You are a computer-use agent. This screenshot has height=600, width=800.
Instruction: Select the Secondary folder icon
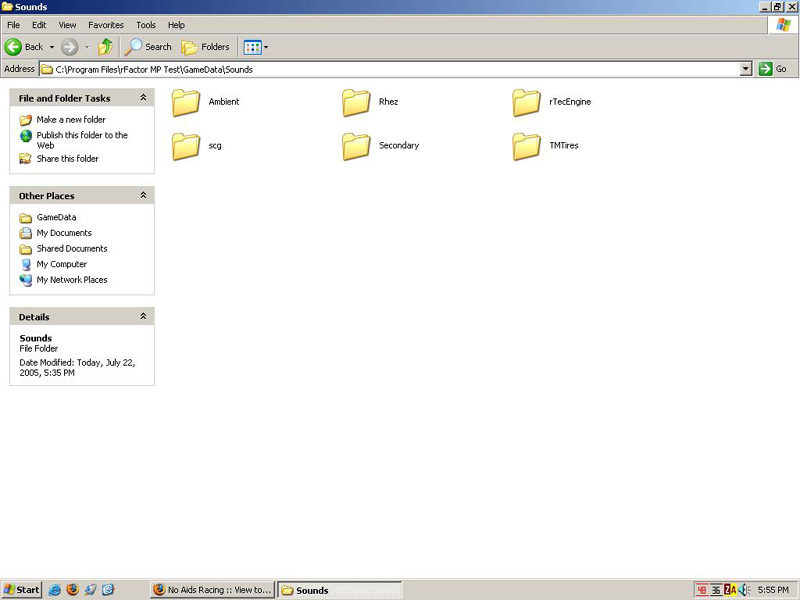tap(356, 146)
